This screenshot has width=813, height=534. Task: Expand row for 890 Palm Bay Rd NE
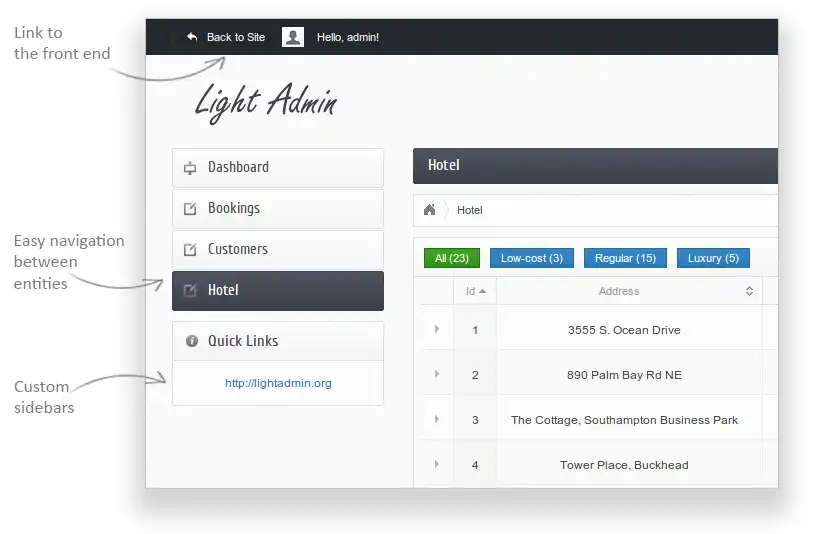(x=437, y=374)
